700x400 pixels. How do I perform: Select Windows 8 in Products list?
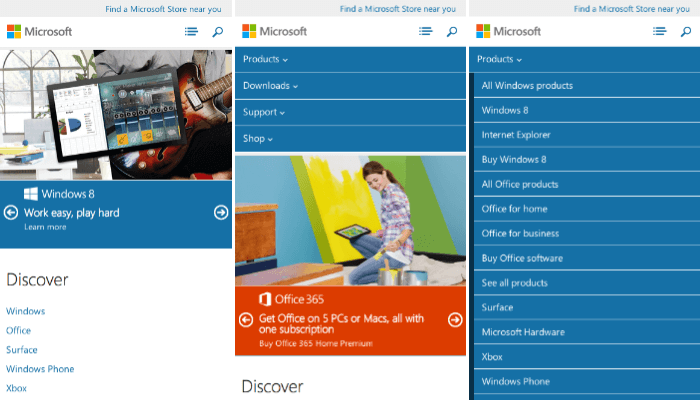[587, 110]
